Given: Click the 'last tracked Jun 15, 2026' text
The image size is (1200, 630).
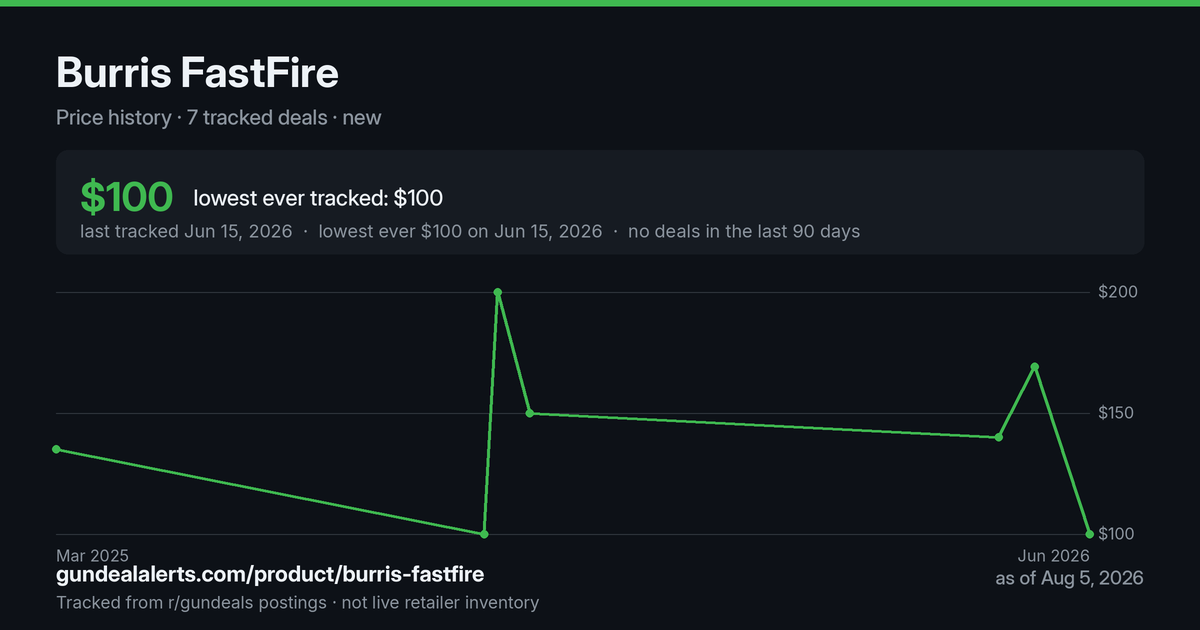Looking at the screenshot, I should [186, 231].
